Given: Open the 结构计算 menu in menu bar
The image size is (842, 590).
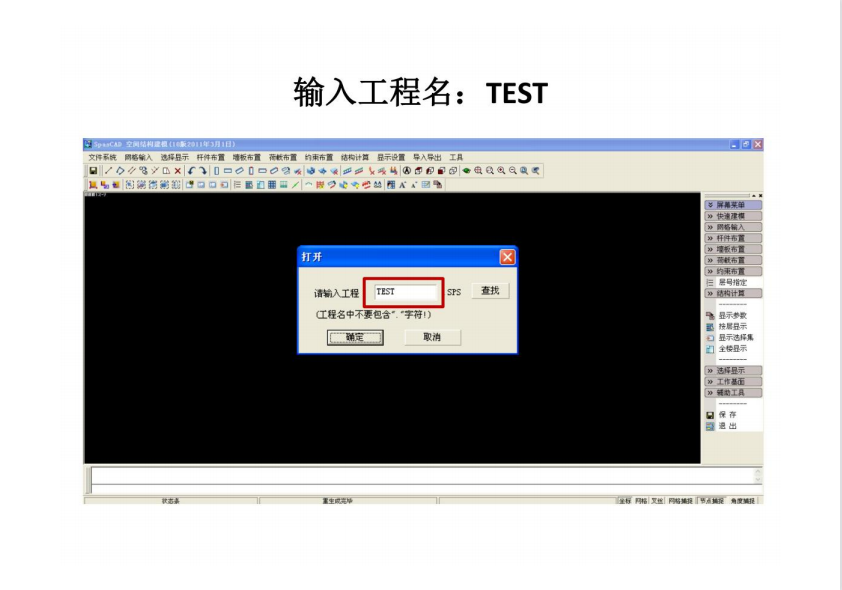Looking at the screenshot, I should tap(355, 157).
